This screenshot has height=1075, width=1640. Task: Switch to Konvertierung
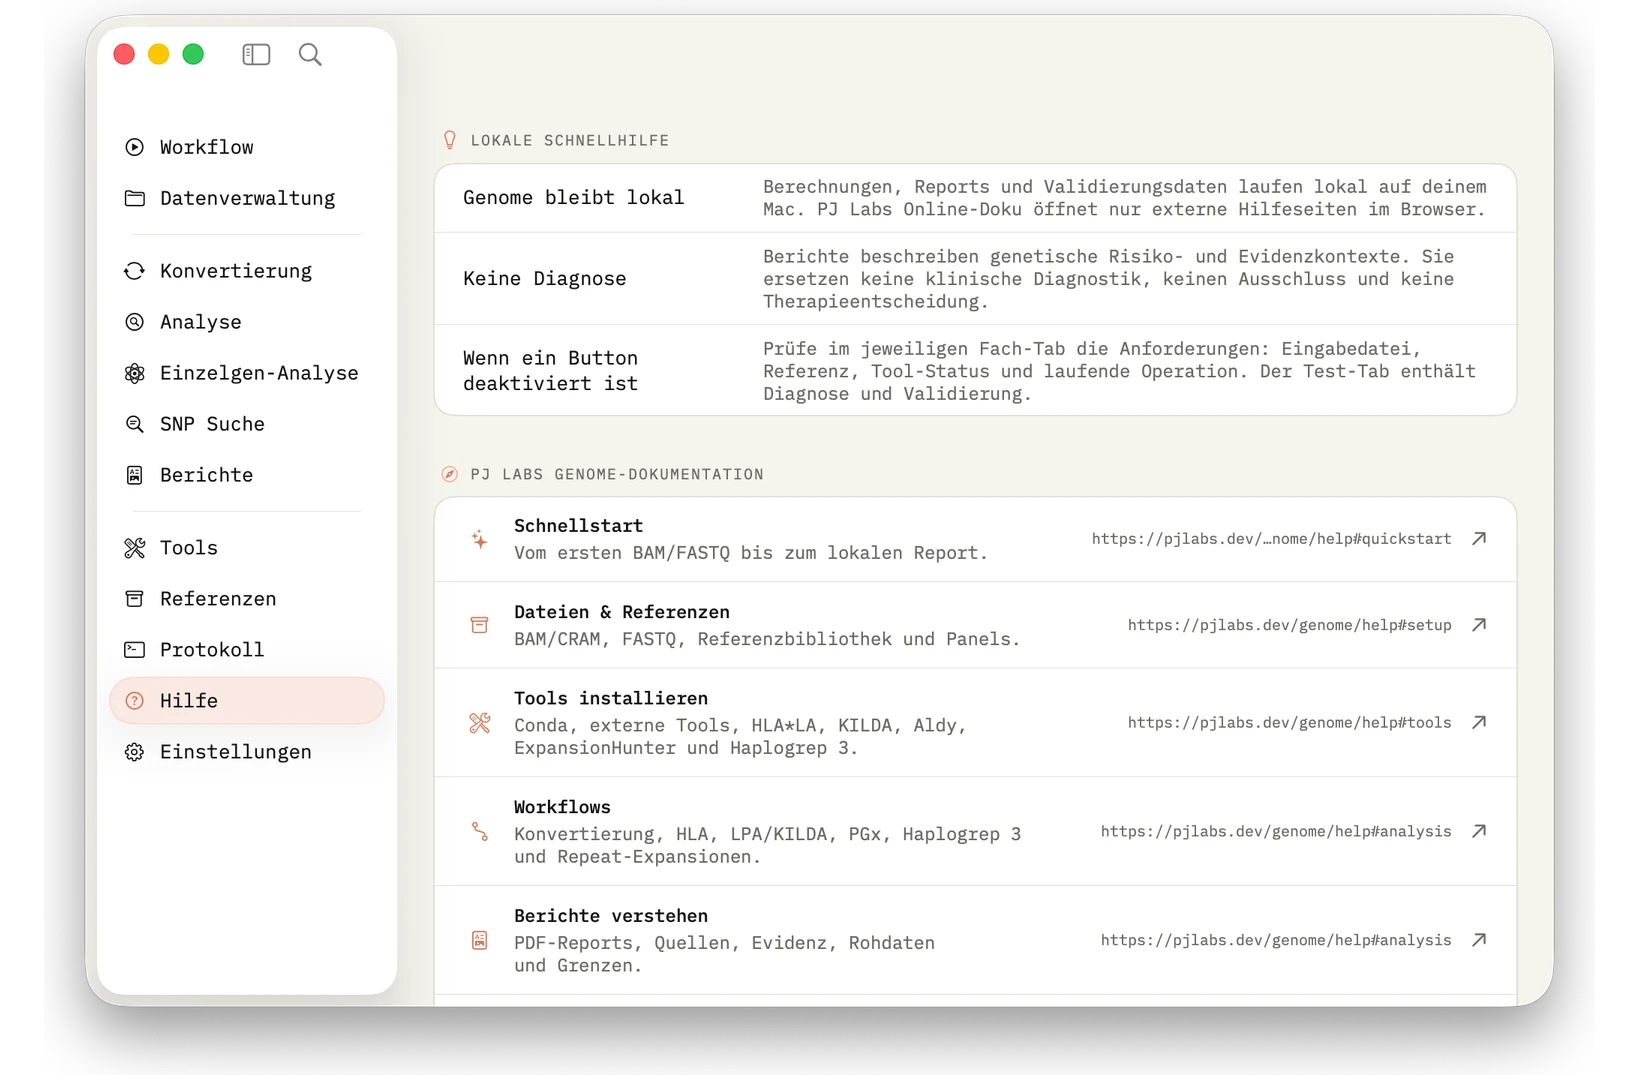[247, 271]
